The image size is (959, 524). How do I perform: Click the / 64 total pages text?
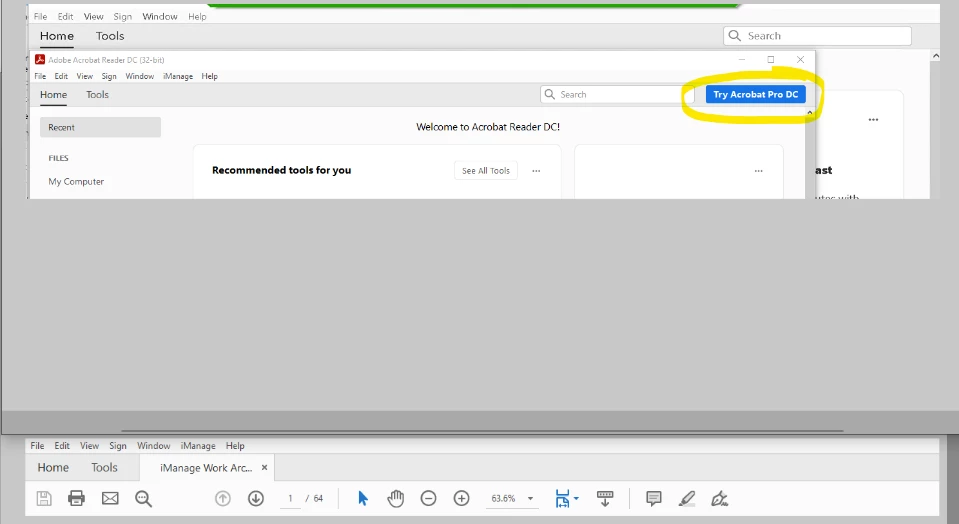(314, 498)
